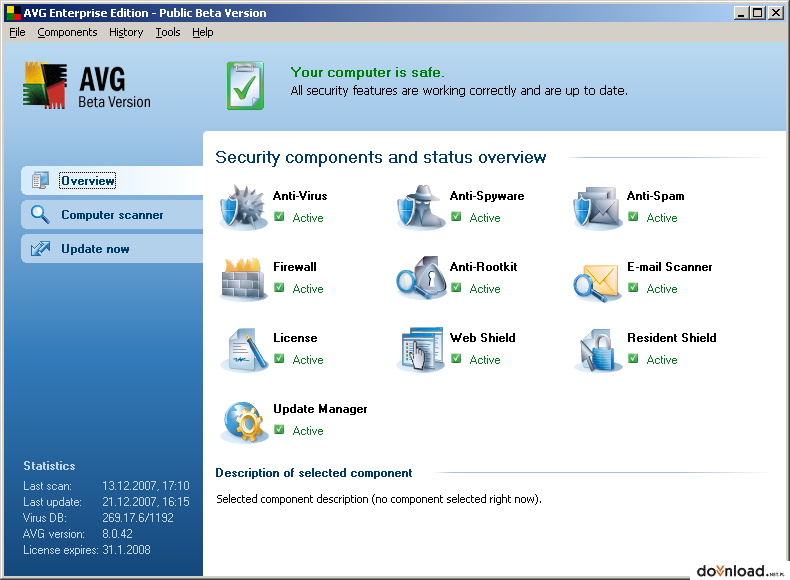Click 'Description of selected component' heading
This screenshot has height=580, width=790.
pos(313,473)
